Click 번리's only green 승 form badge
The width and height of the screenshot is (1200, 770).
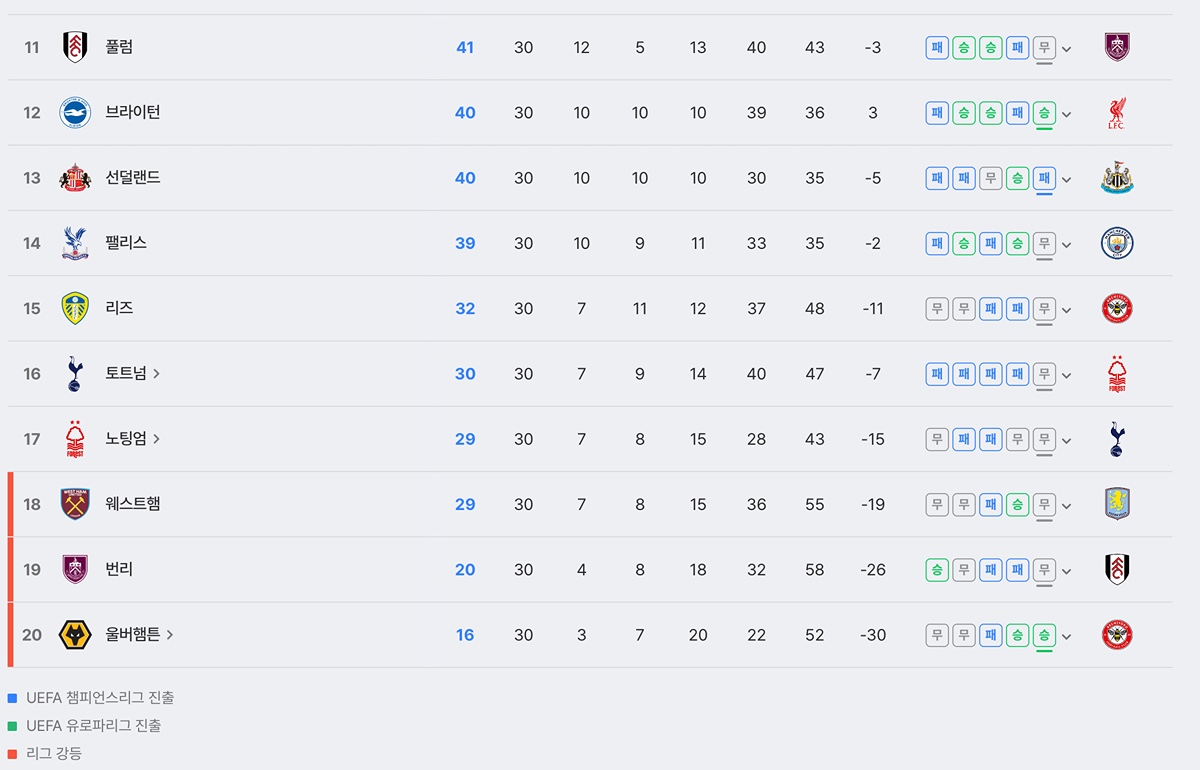coord(937,569)
